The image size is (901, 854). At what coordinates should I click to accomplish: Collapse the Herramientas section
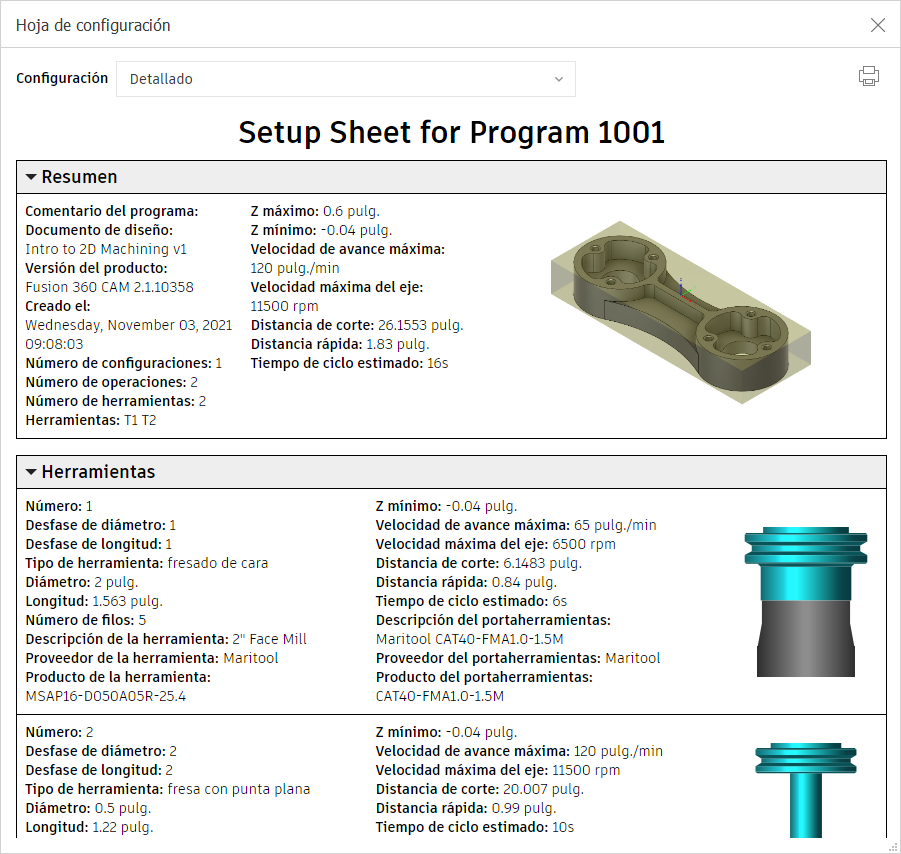(x=31, y=472)
